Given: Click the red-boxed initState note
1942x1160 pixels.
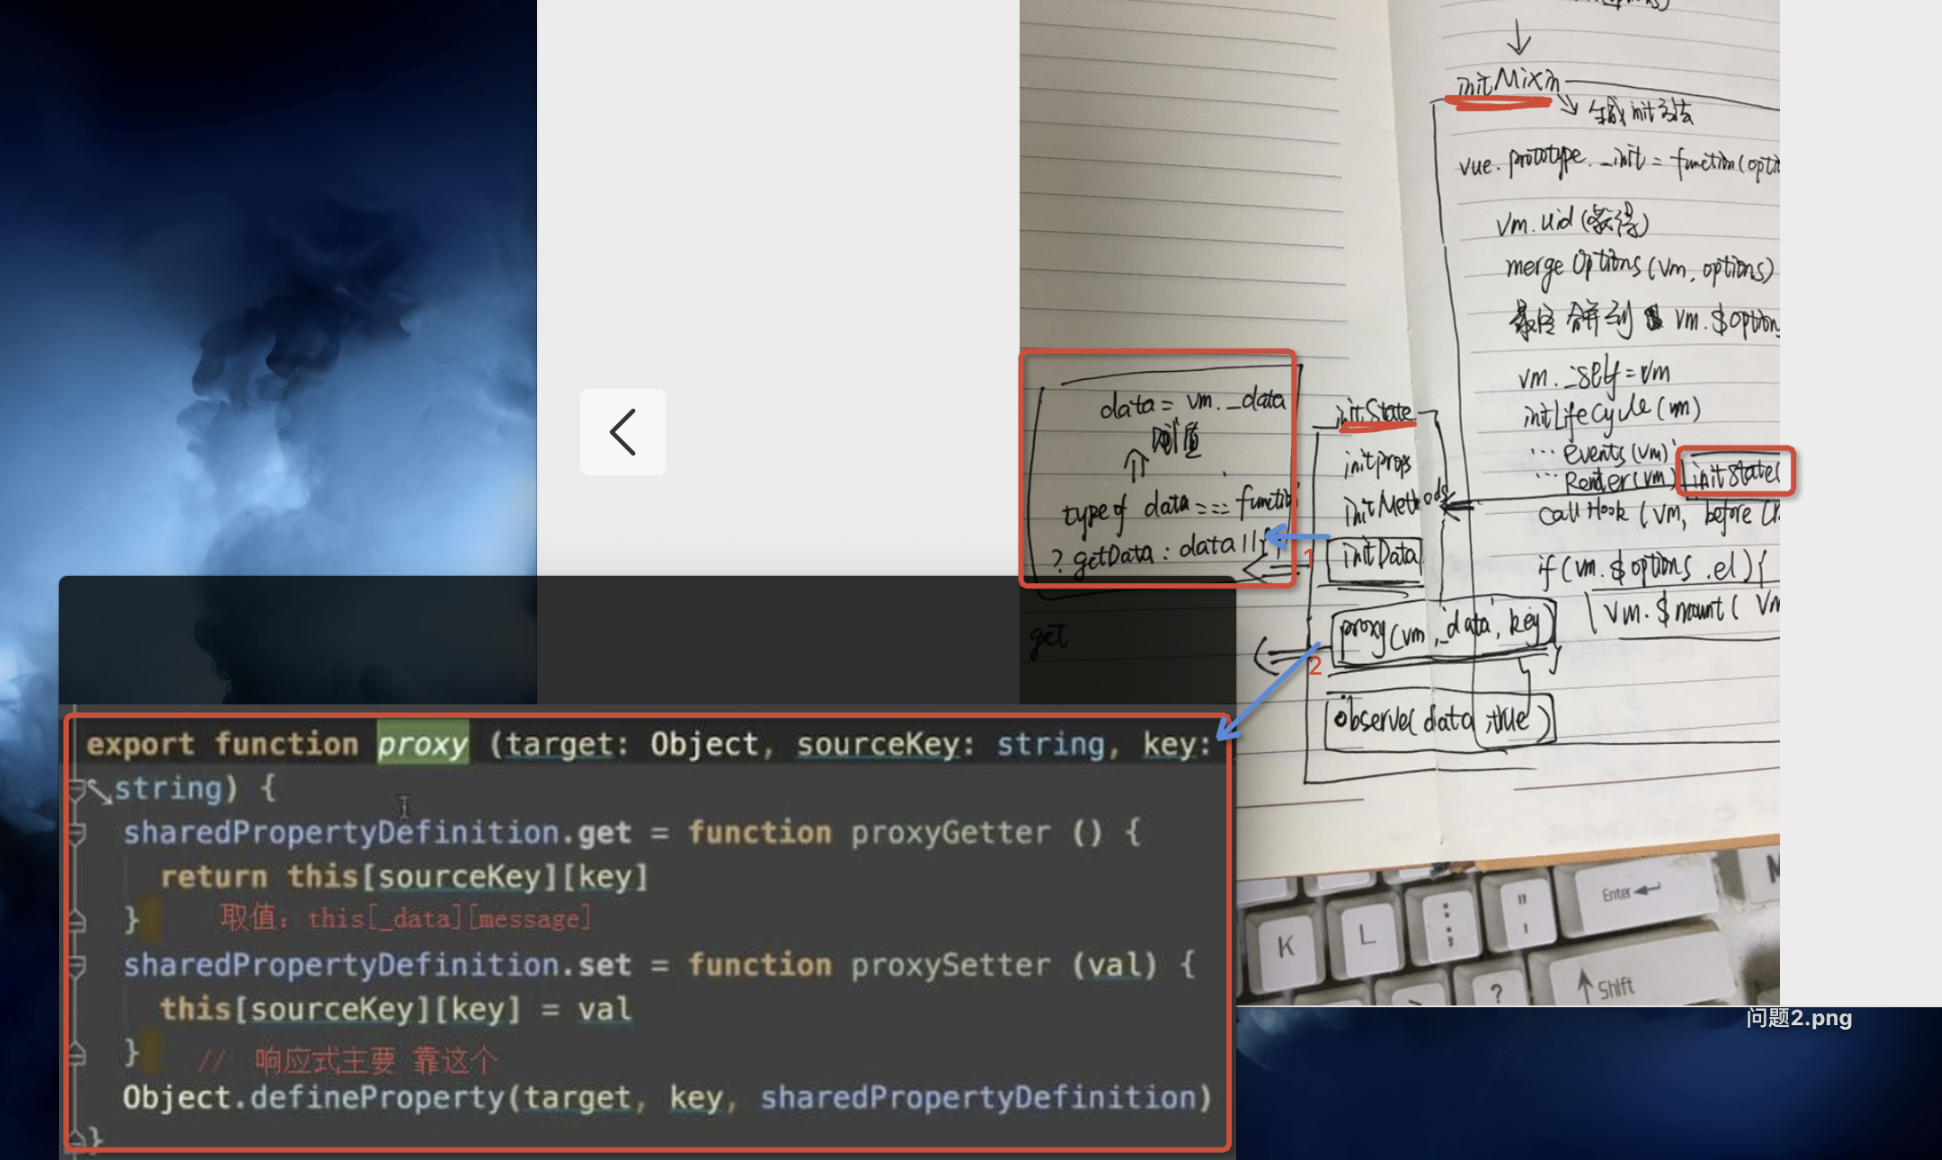Looking at the screenshot, I should click(x=1735, y=472).
